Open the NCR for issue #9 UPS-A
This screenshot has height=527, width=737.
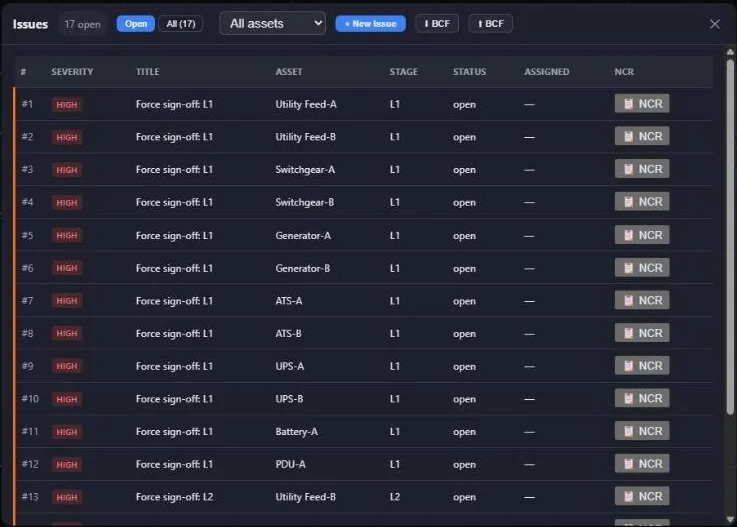click(x=642, y=365)
